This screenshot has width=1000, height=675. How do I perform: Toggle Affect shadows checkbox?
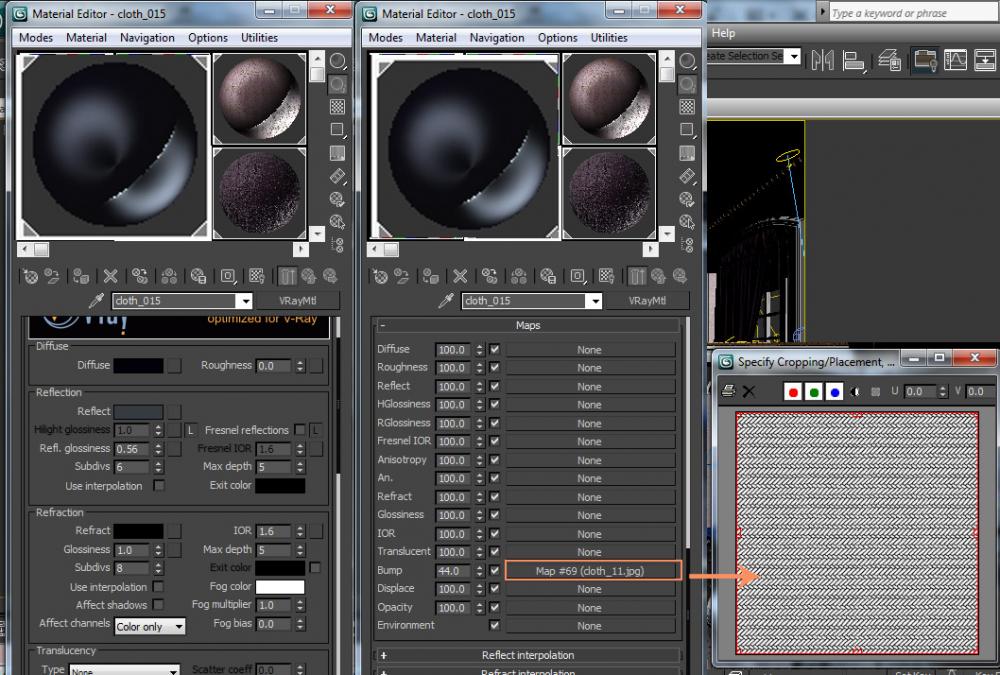click(158, 605)
